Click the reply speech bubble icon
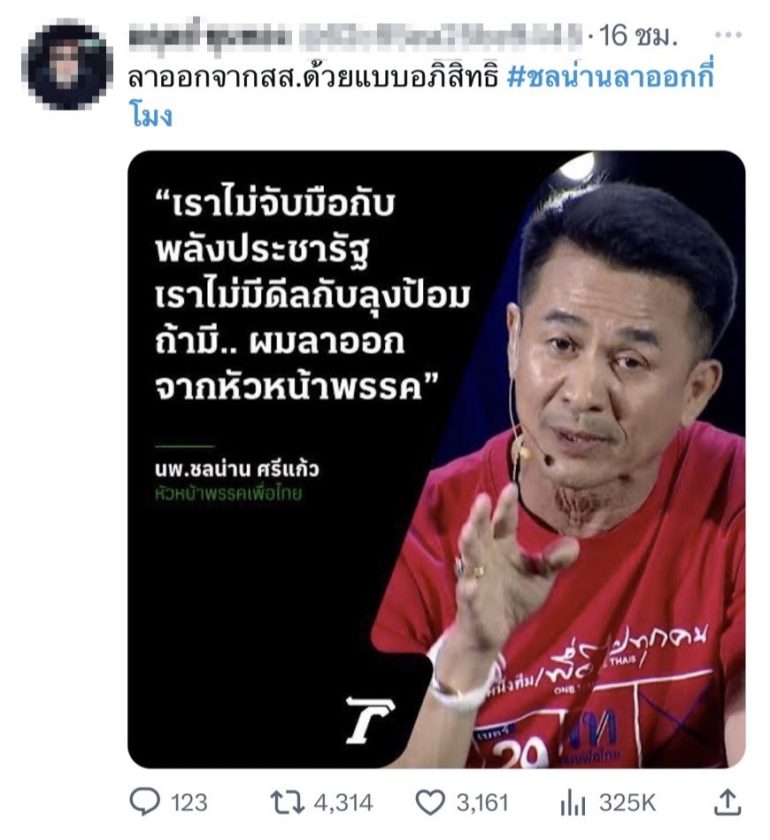 (x=145, y=801)
